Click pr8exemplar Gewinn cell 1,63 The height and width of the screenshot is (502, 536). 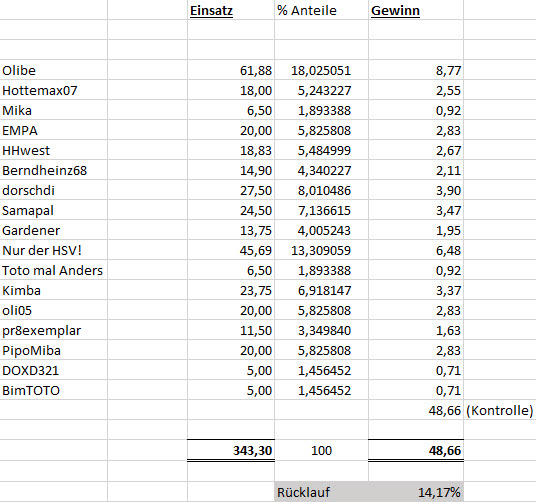416,330
